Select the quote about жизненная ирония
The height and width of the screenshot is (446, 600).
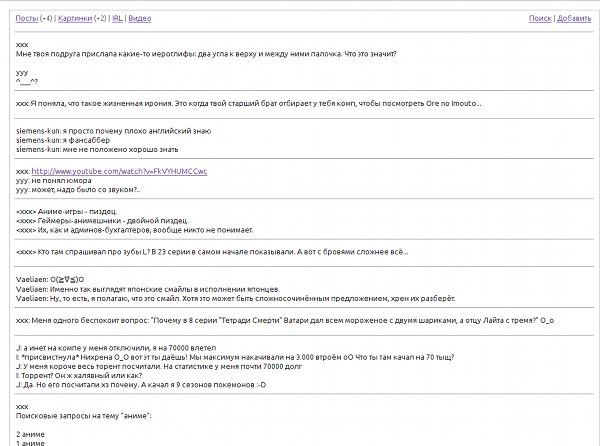tap(249, 104)
